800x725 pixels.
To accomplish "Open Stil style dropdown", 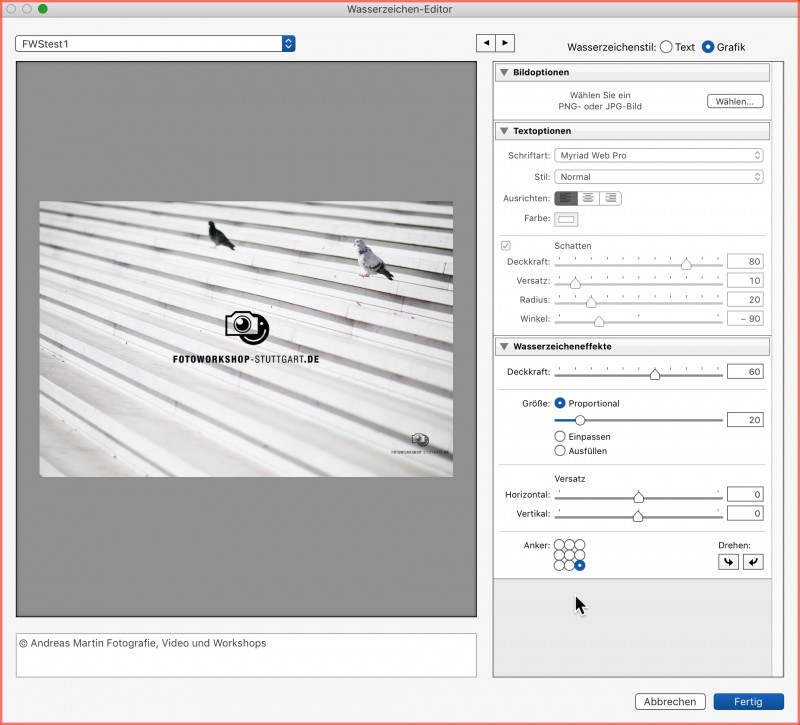I will click(659, 177).
